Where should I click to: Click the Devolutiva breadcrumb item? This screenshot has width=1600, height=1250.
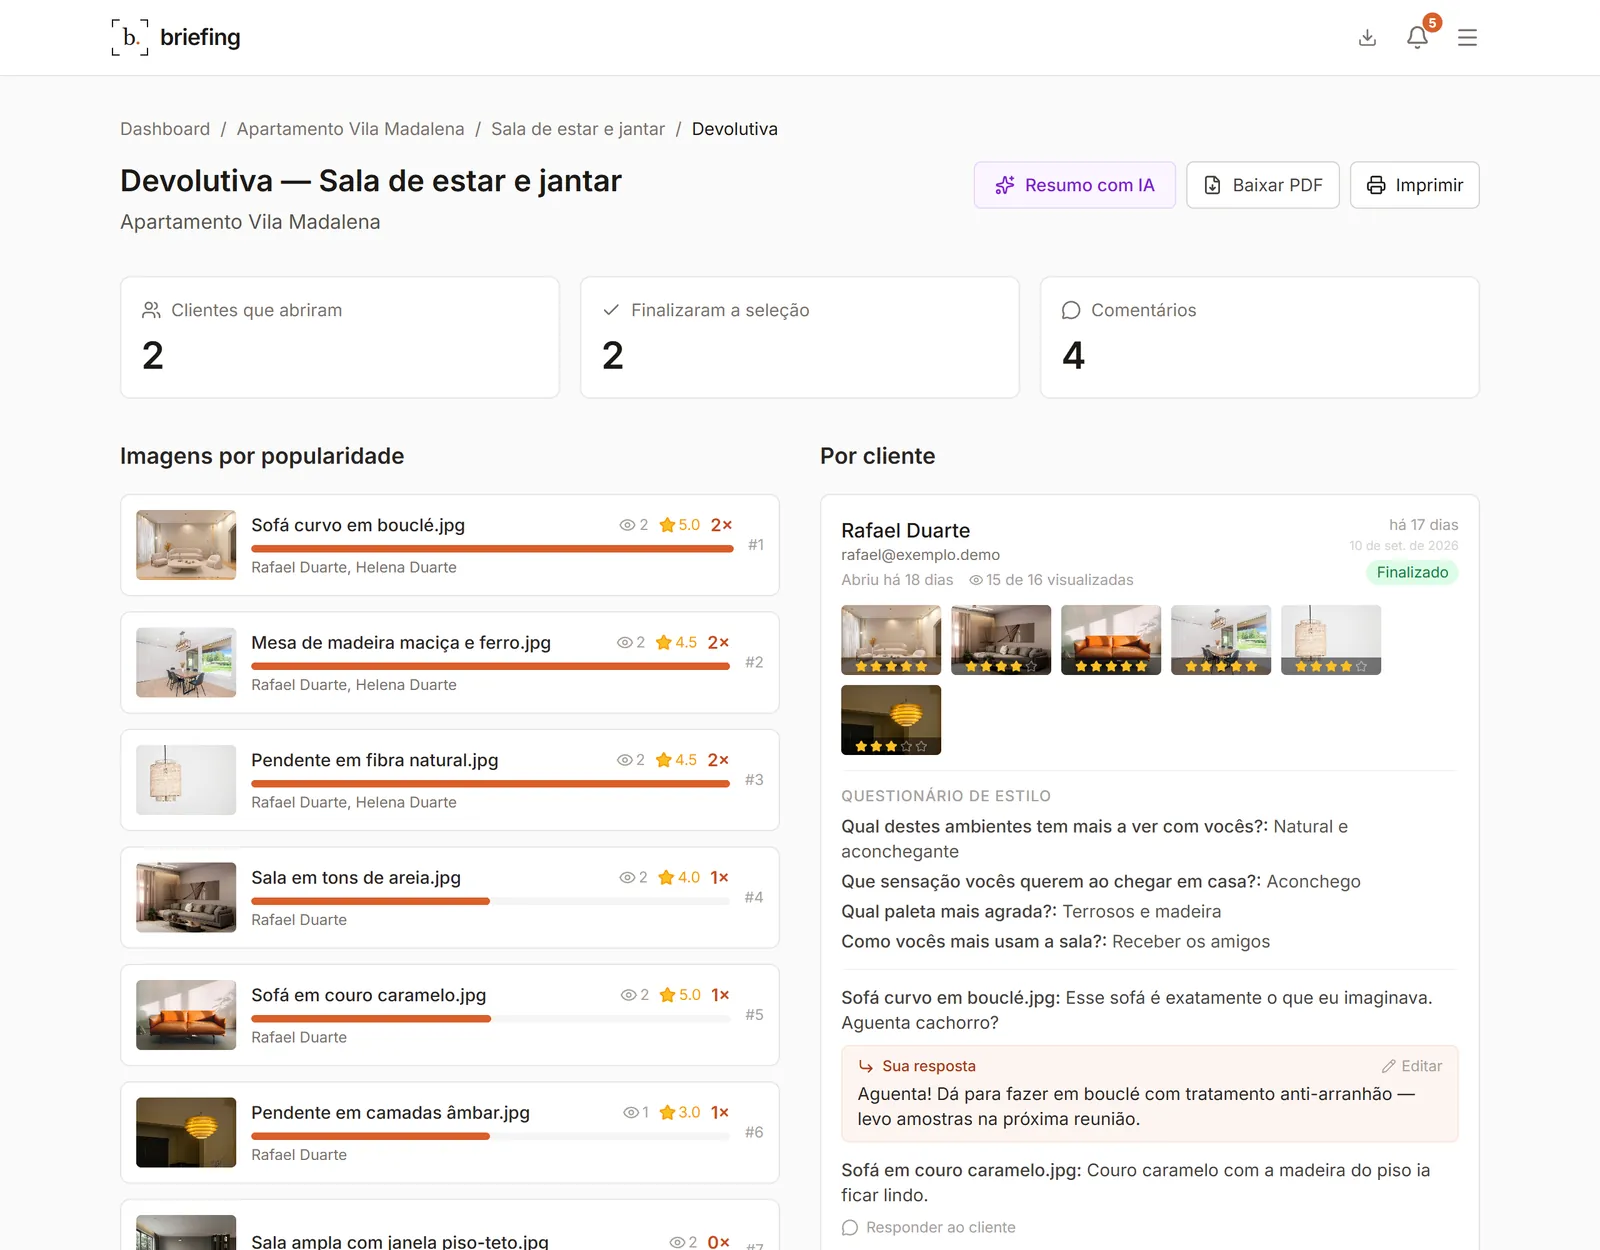[735, 129]
